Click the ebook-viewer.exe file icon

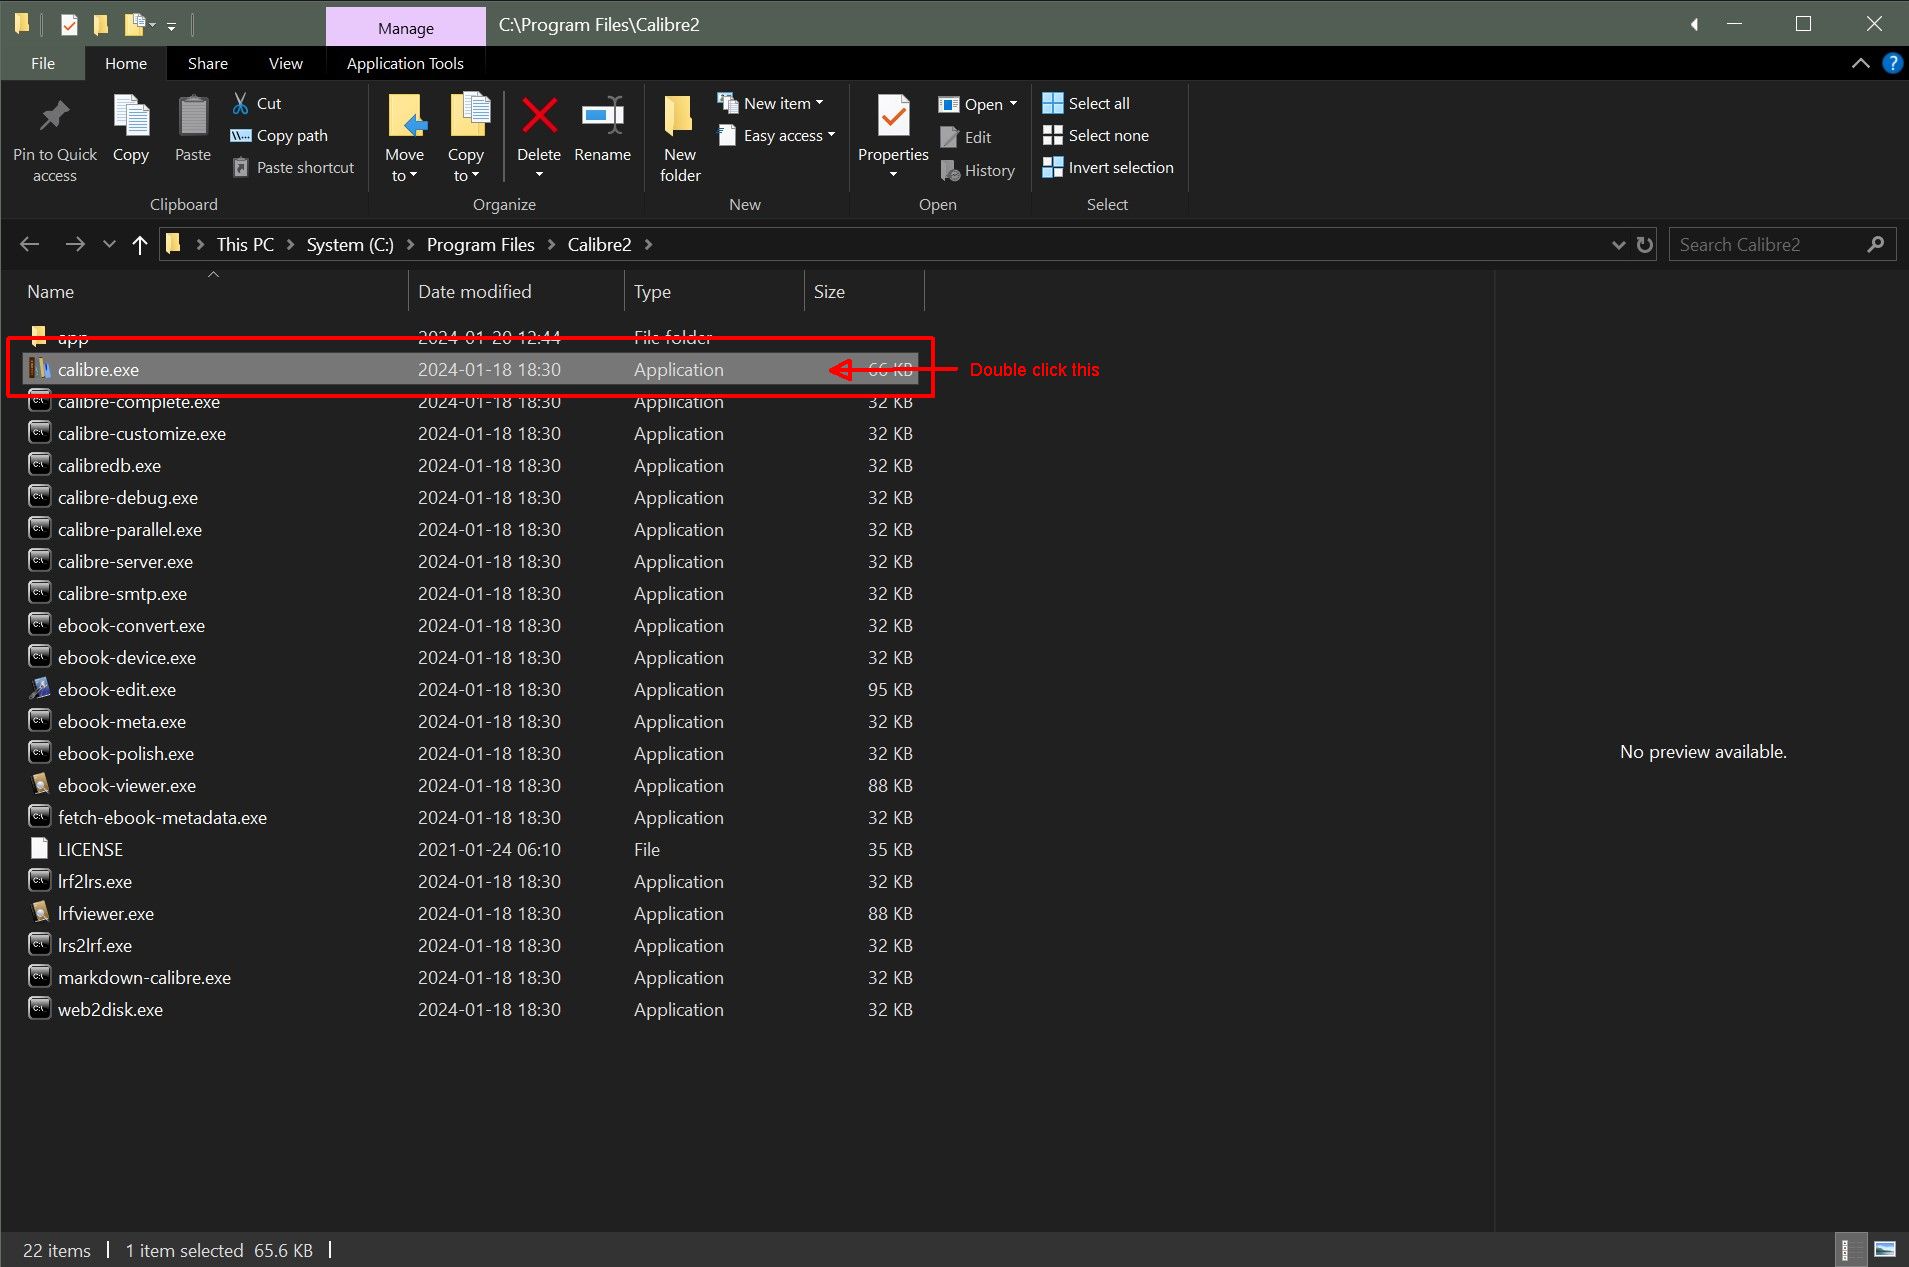[39, 784]
